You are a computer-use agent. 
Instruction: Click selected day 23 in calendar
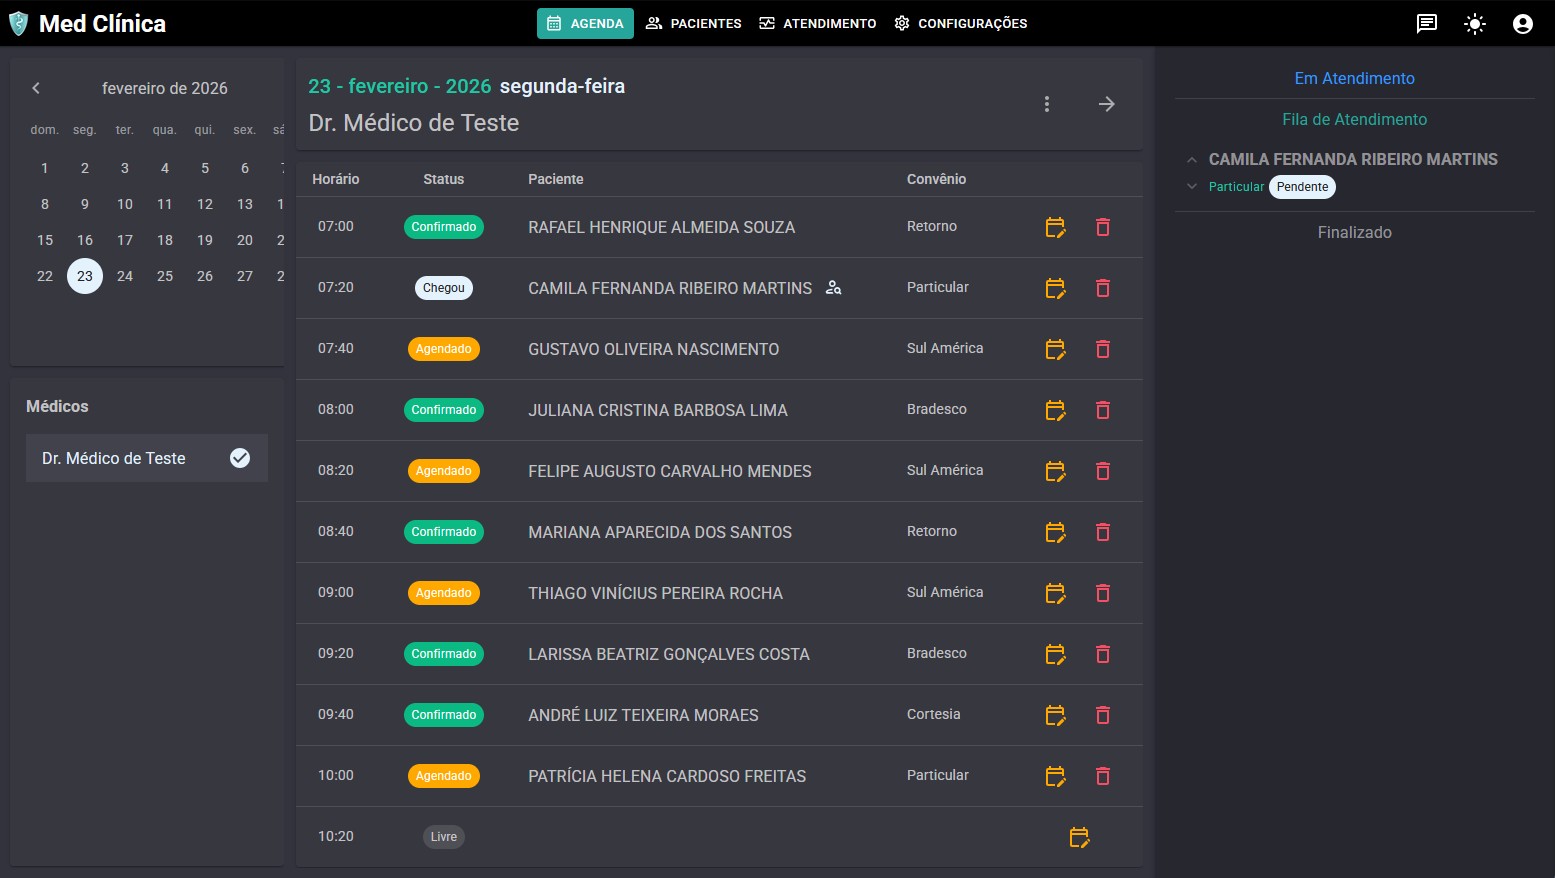[x=85, y=276]
